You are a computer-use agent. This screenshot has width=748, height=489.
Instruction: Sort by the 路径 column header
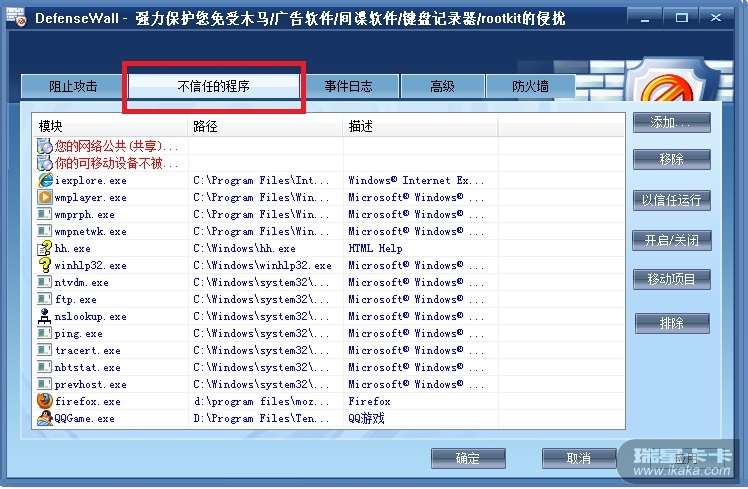(265, 126)
